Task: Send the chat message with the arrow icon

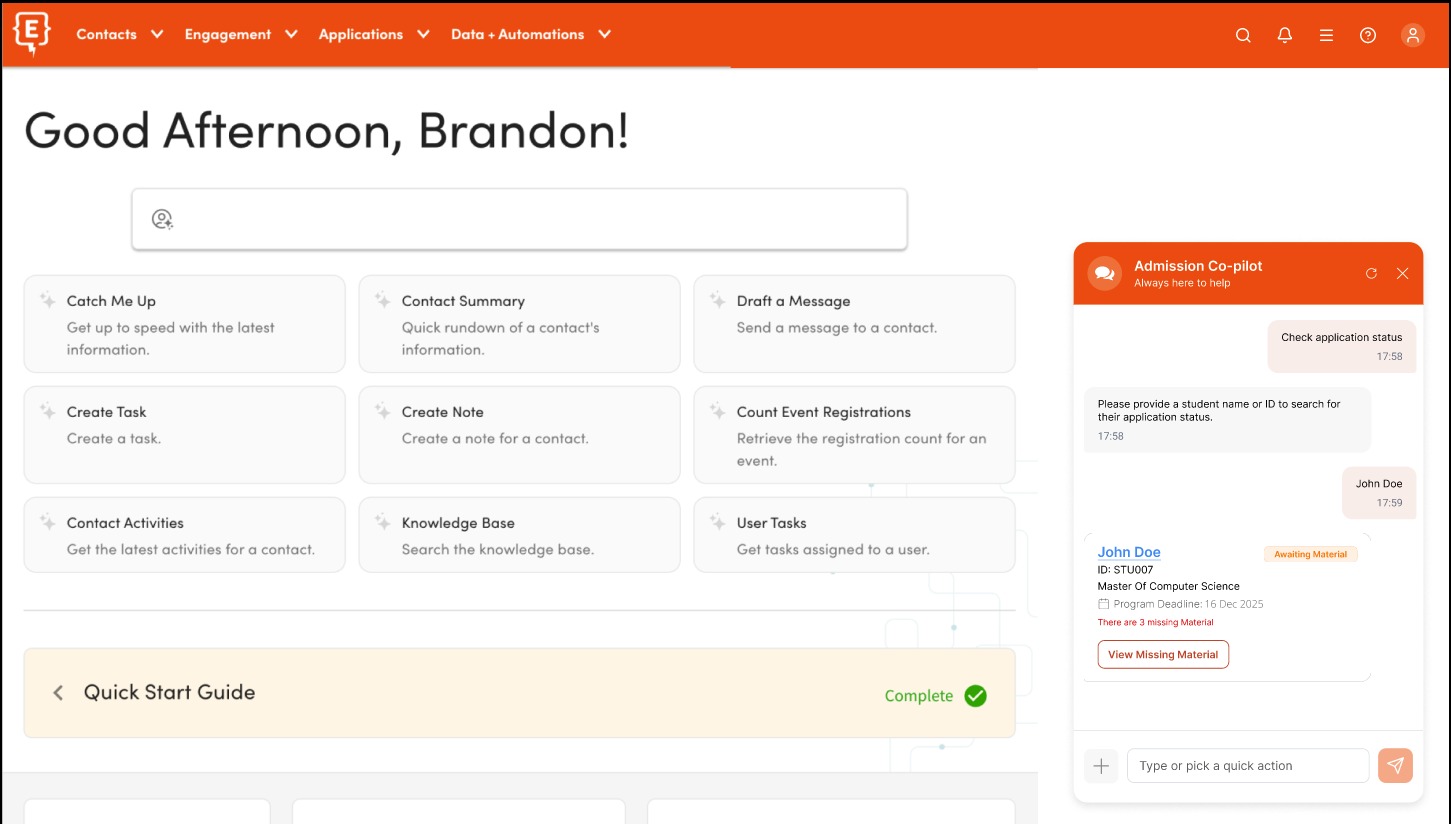Action: click(x=1395, y=765)
